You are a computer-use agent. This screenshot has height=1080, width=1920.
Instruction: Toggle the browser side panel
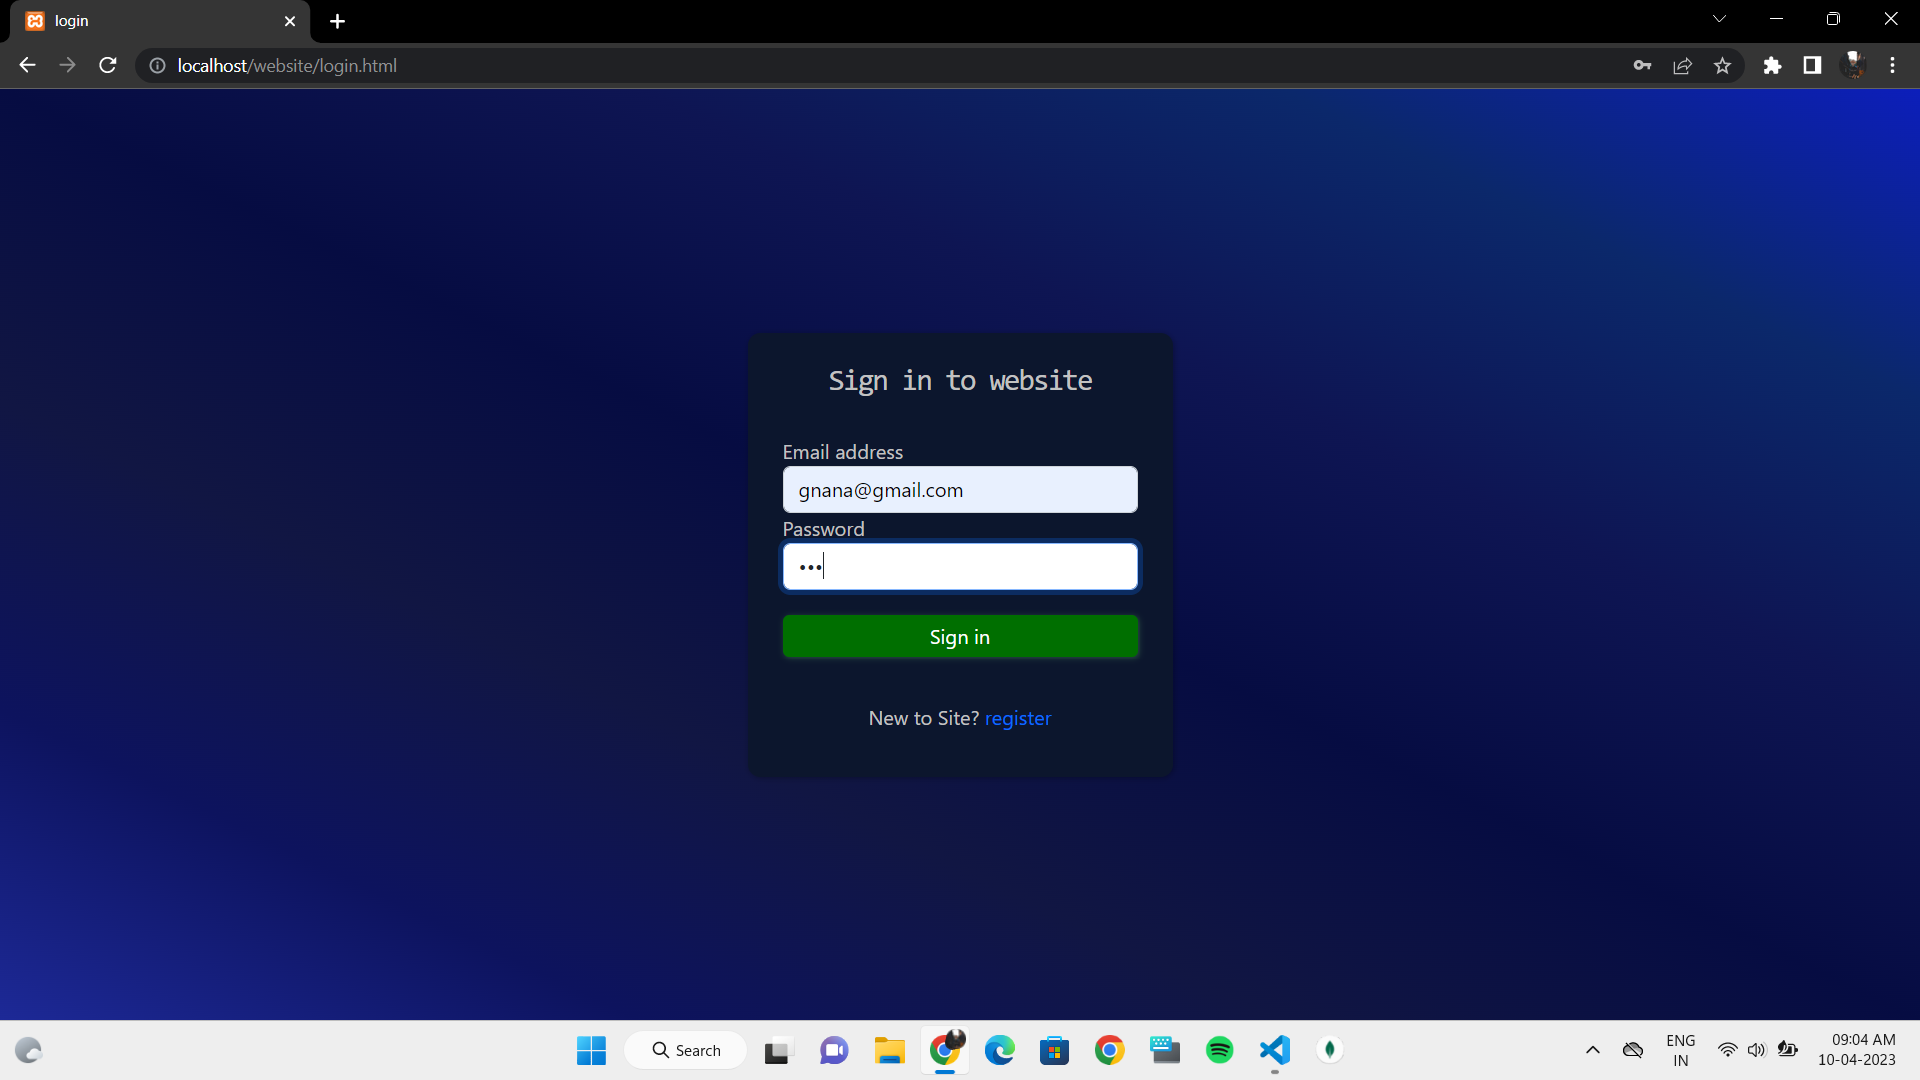pyautogui.click(x=1812, y=65)
